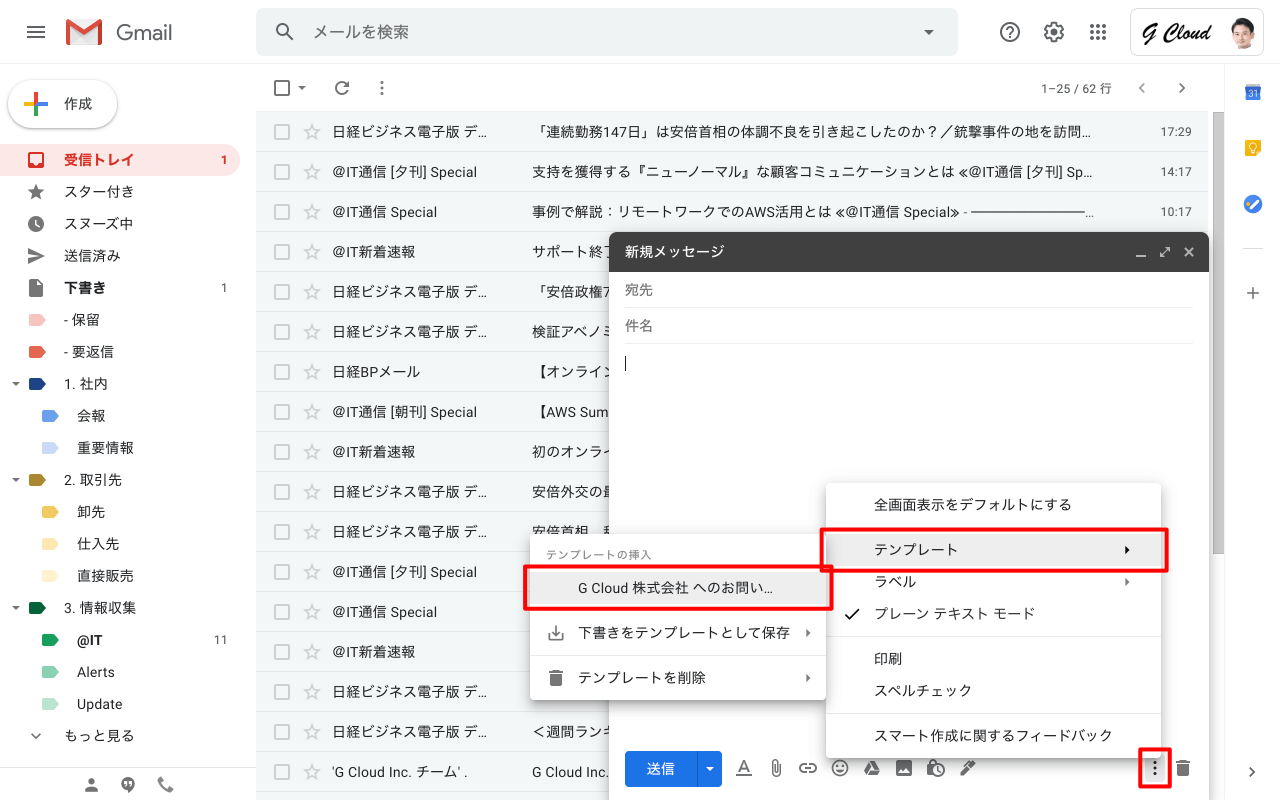Viewport: 1280px width, 800px height.
Task: Toggle プレーン テキスト モード check item
Action: 993,614
